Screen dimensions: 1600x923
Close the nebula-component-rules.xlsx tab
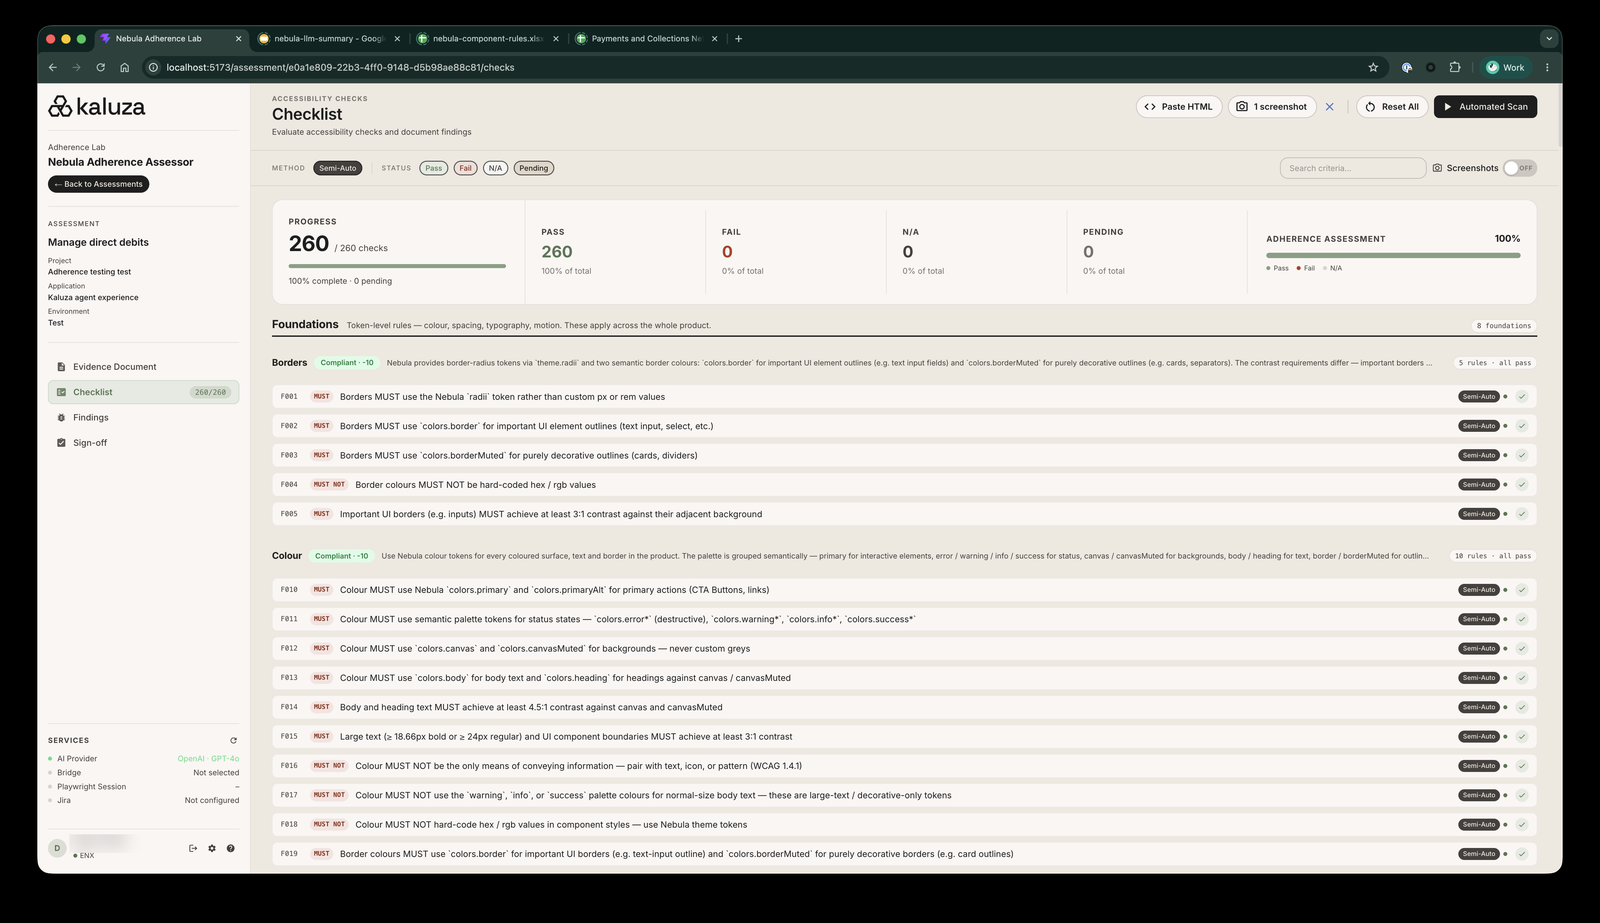556,39
